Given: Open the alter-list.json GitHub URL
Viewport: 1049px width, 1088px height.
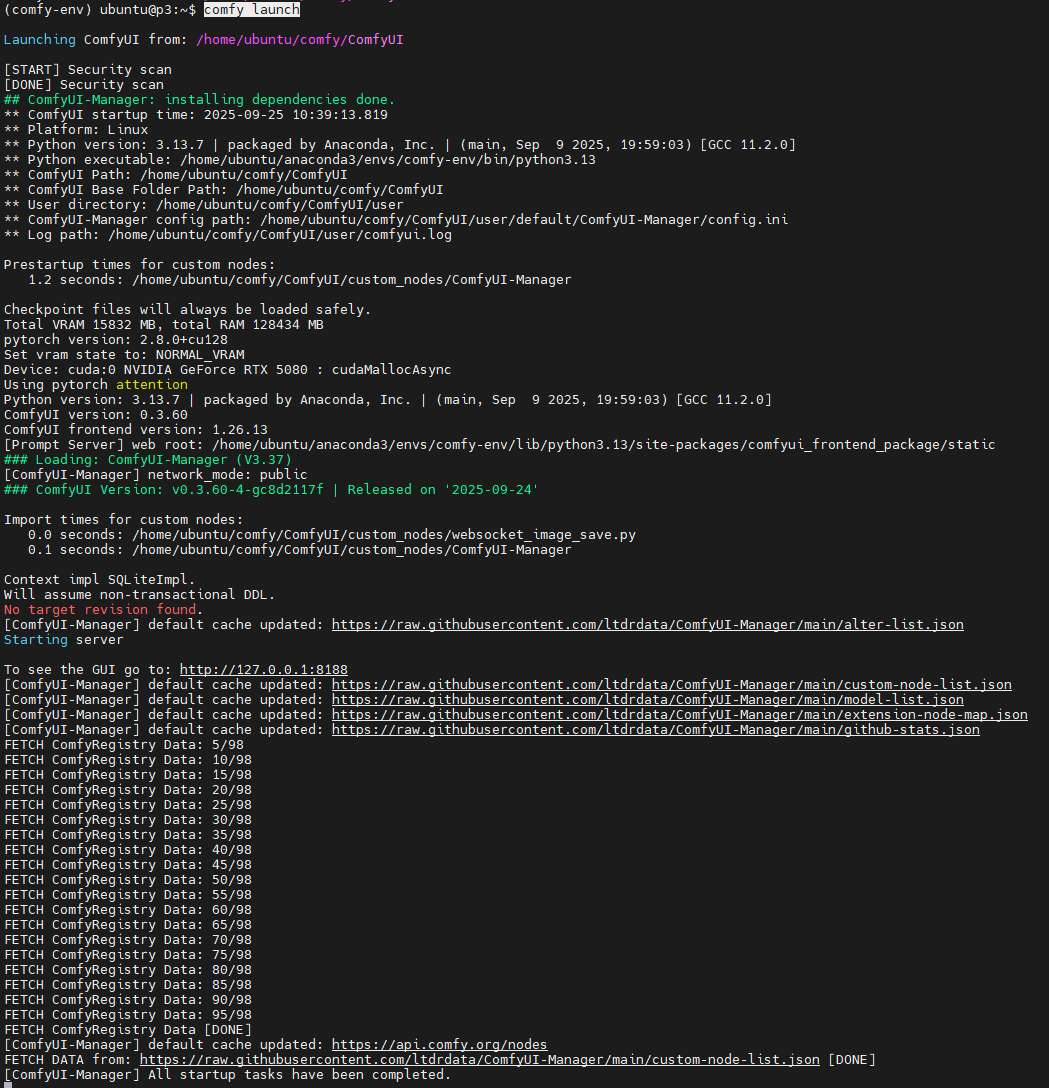Looking at the screenshot, I should point(647,624).
